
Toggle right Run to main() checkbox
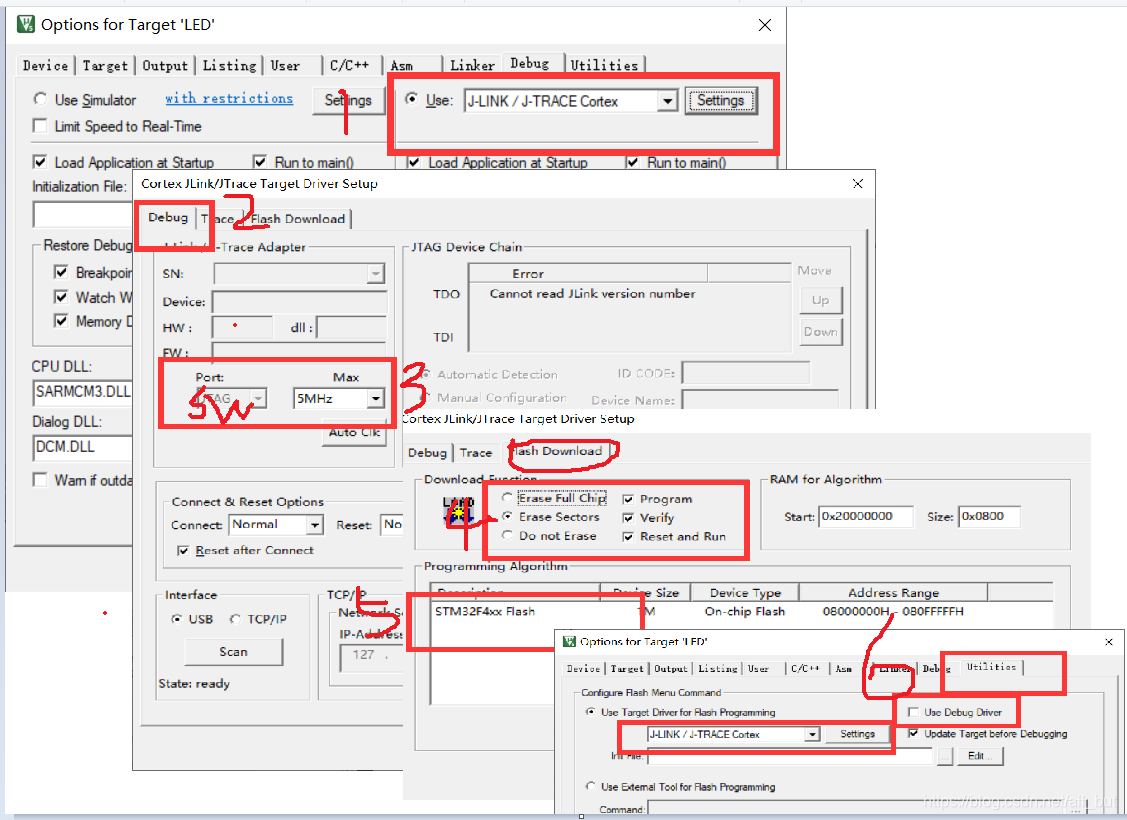click(x=632, y=162)
